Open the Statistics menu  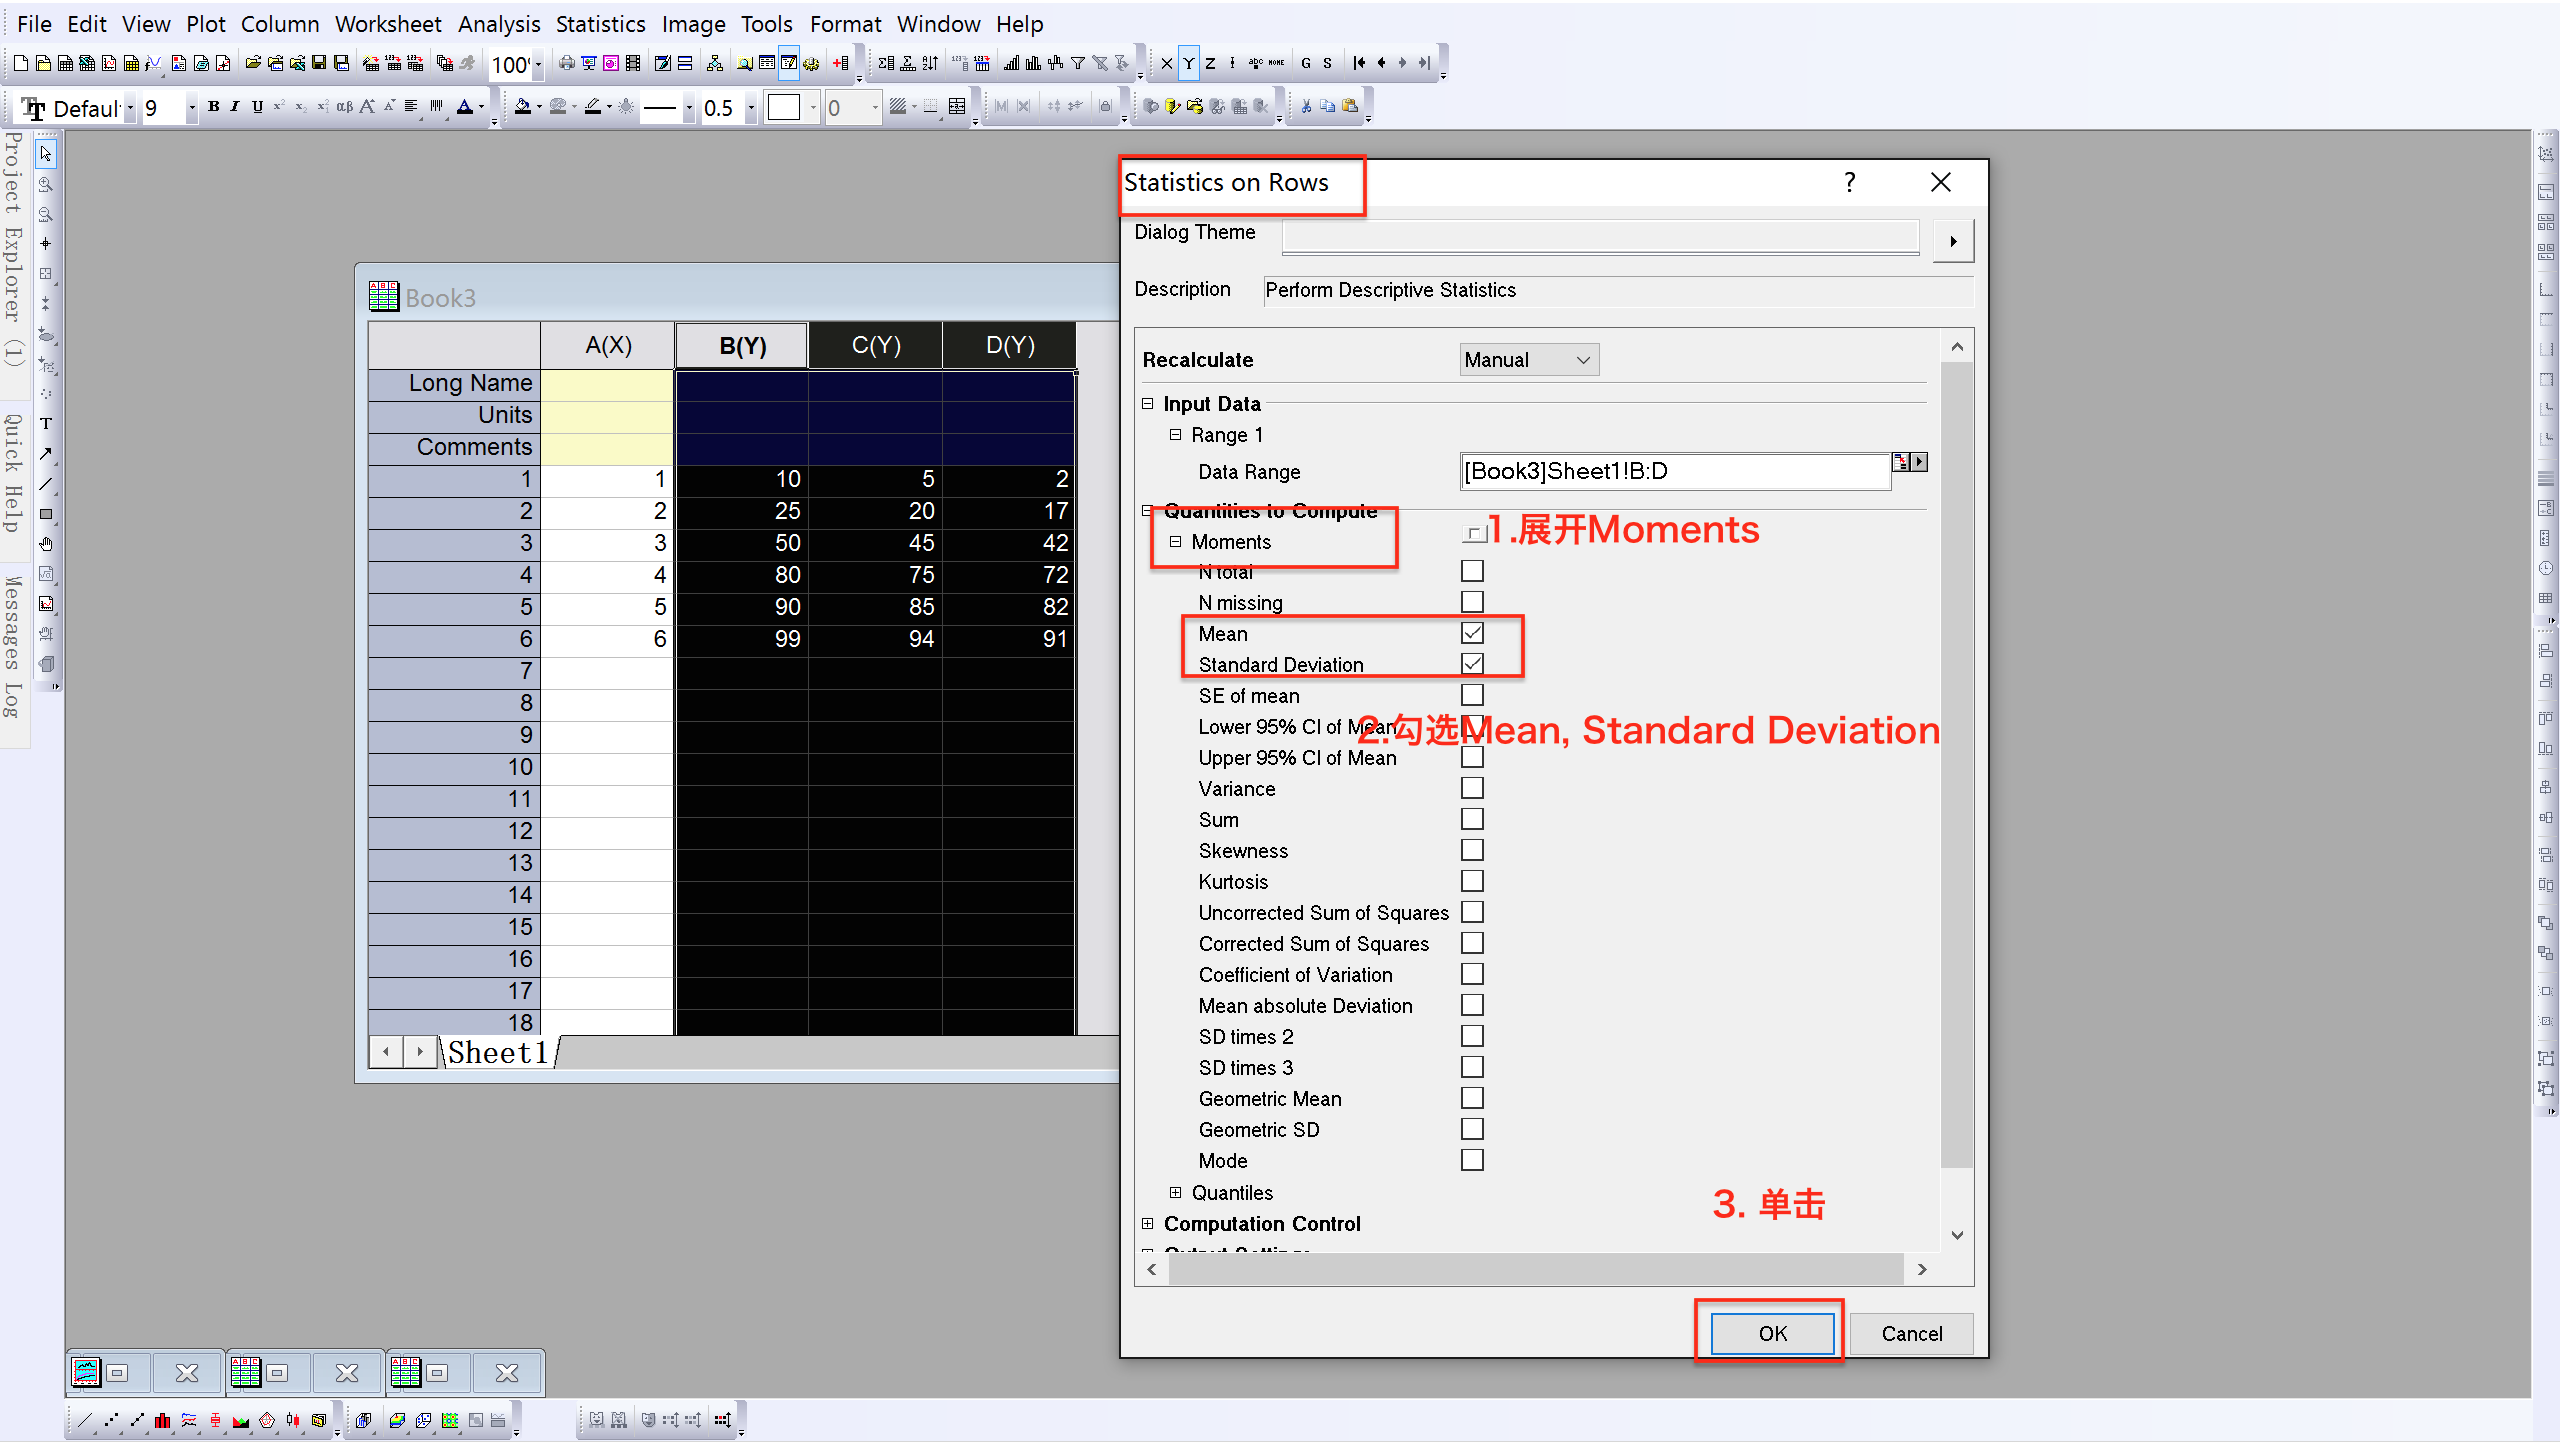(600, 24)
